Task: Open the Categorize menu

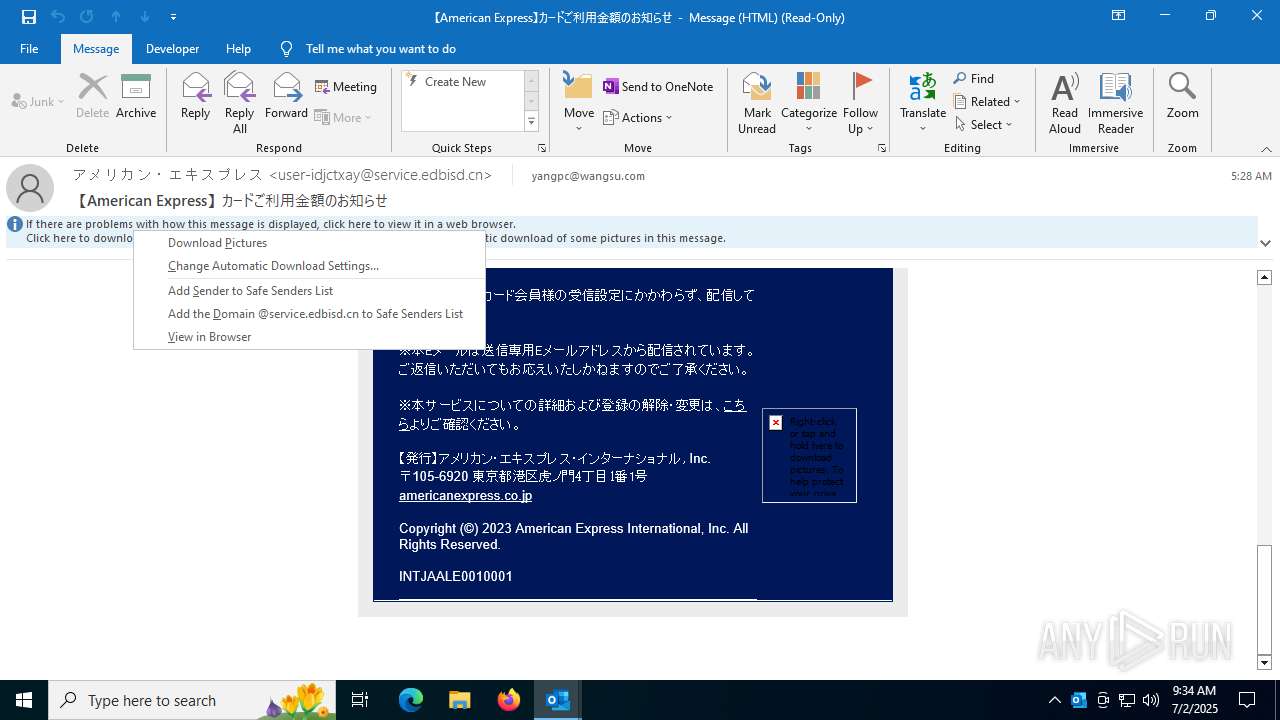Action: [809, 103]
